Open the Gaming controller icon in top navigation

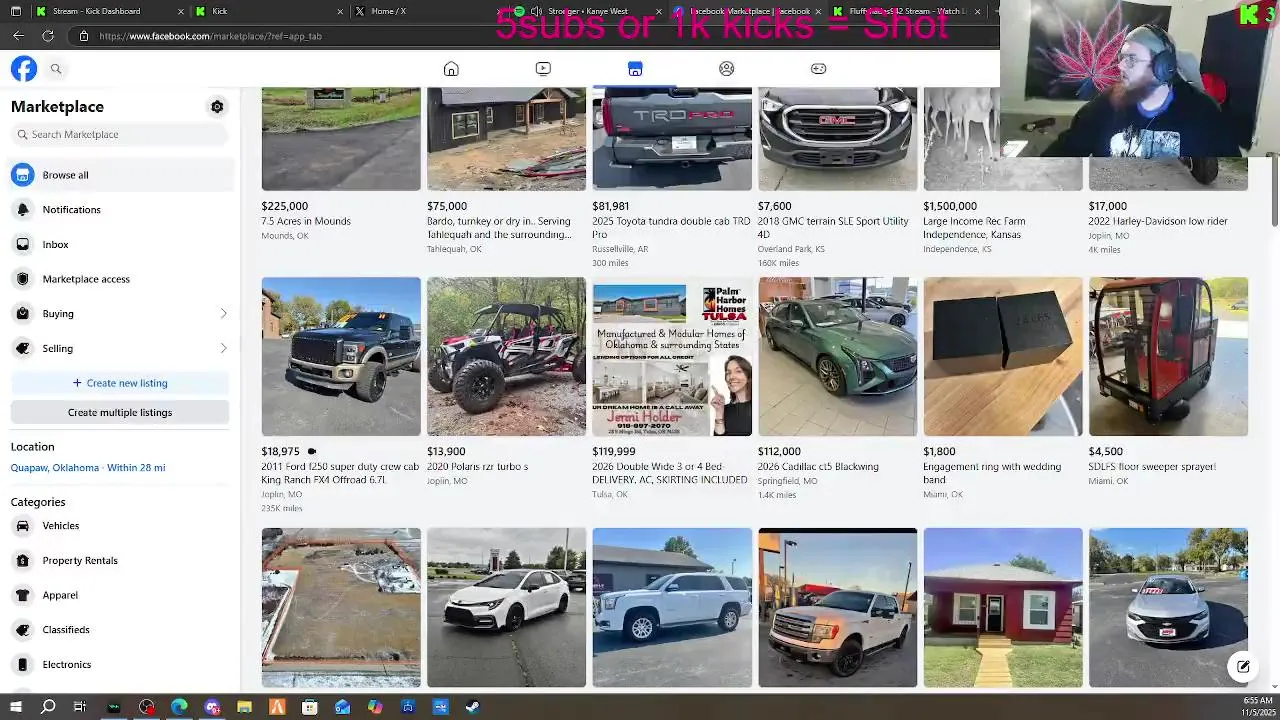(x=819, y=69)
